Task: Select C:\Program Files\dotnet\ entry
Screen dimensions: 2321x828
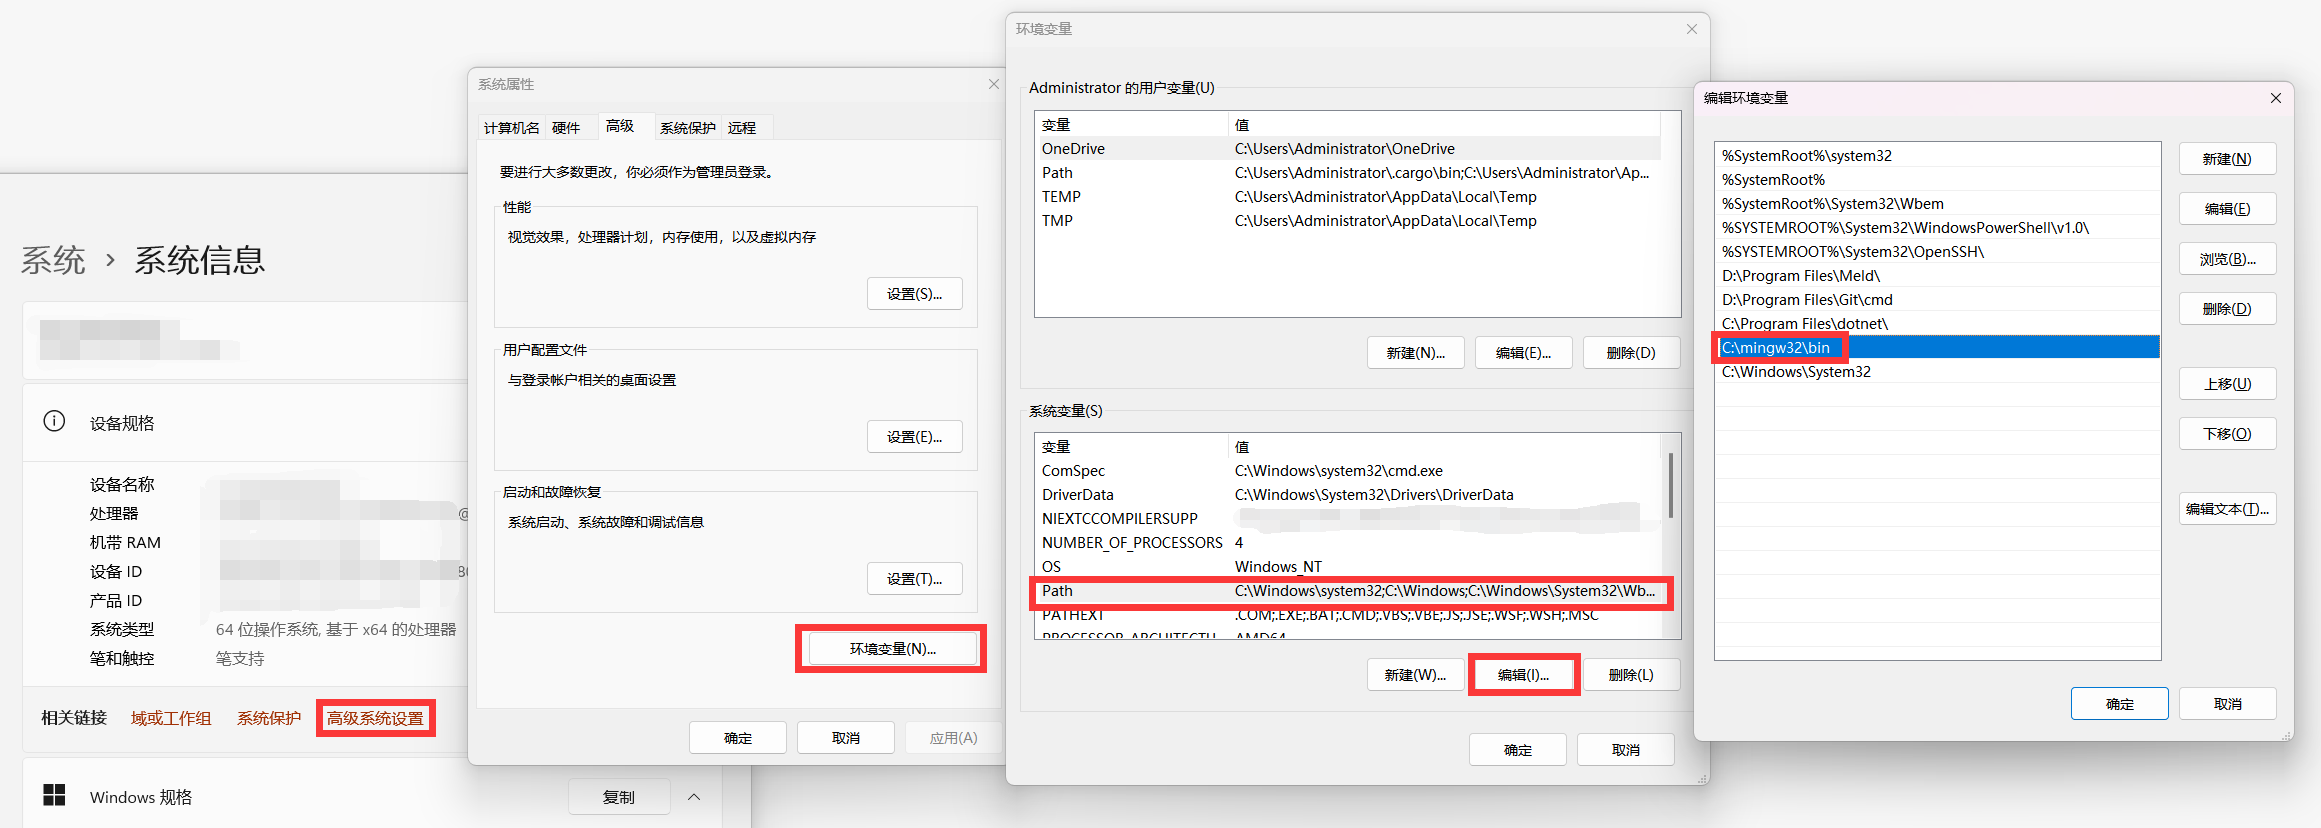Action: click(1938, 324)
